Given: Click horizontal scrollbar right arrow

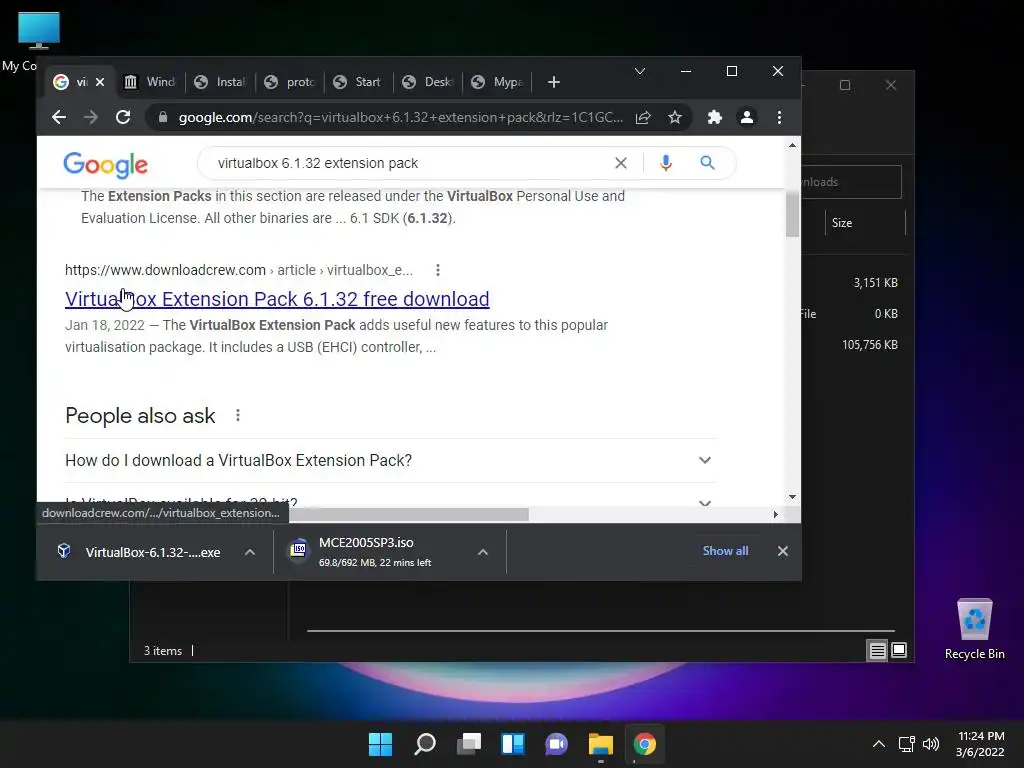Looking at the screenshot, I should pyautogui.click(x=775, y=515).
